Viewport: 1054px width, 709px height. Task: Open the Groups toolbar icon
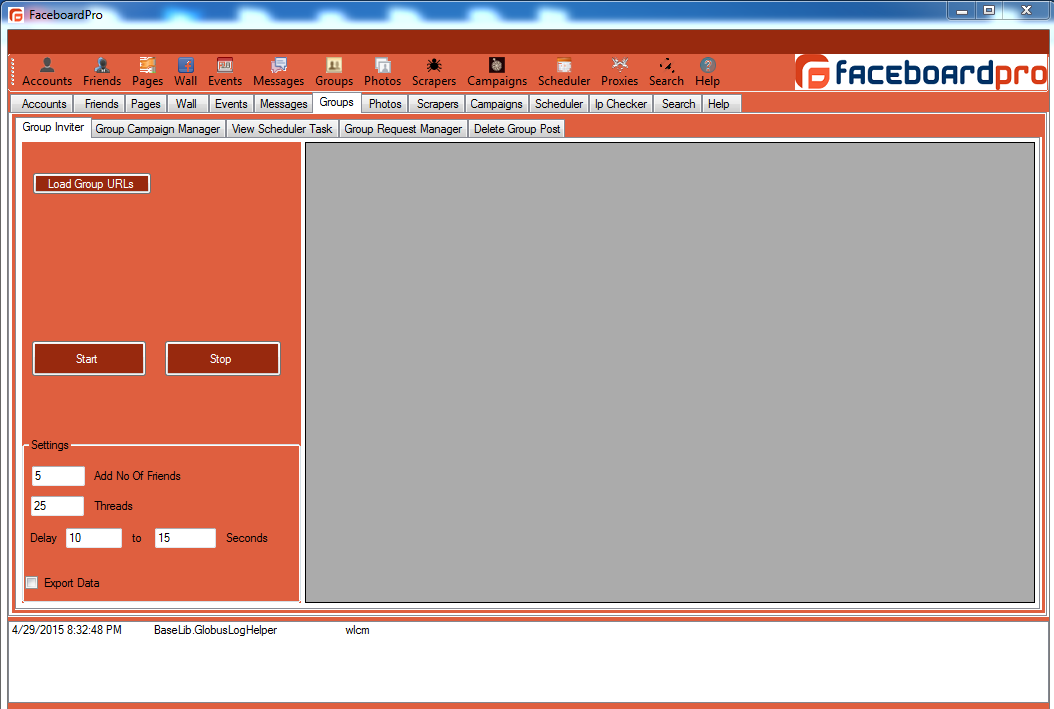(334, 72)
